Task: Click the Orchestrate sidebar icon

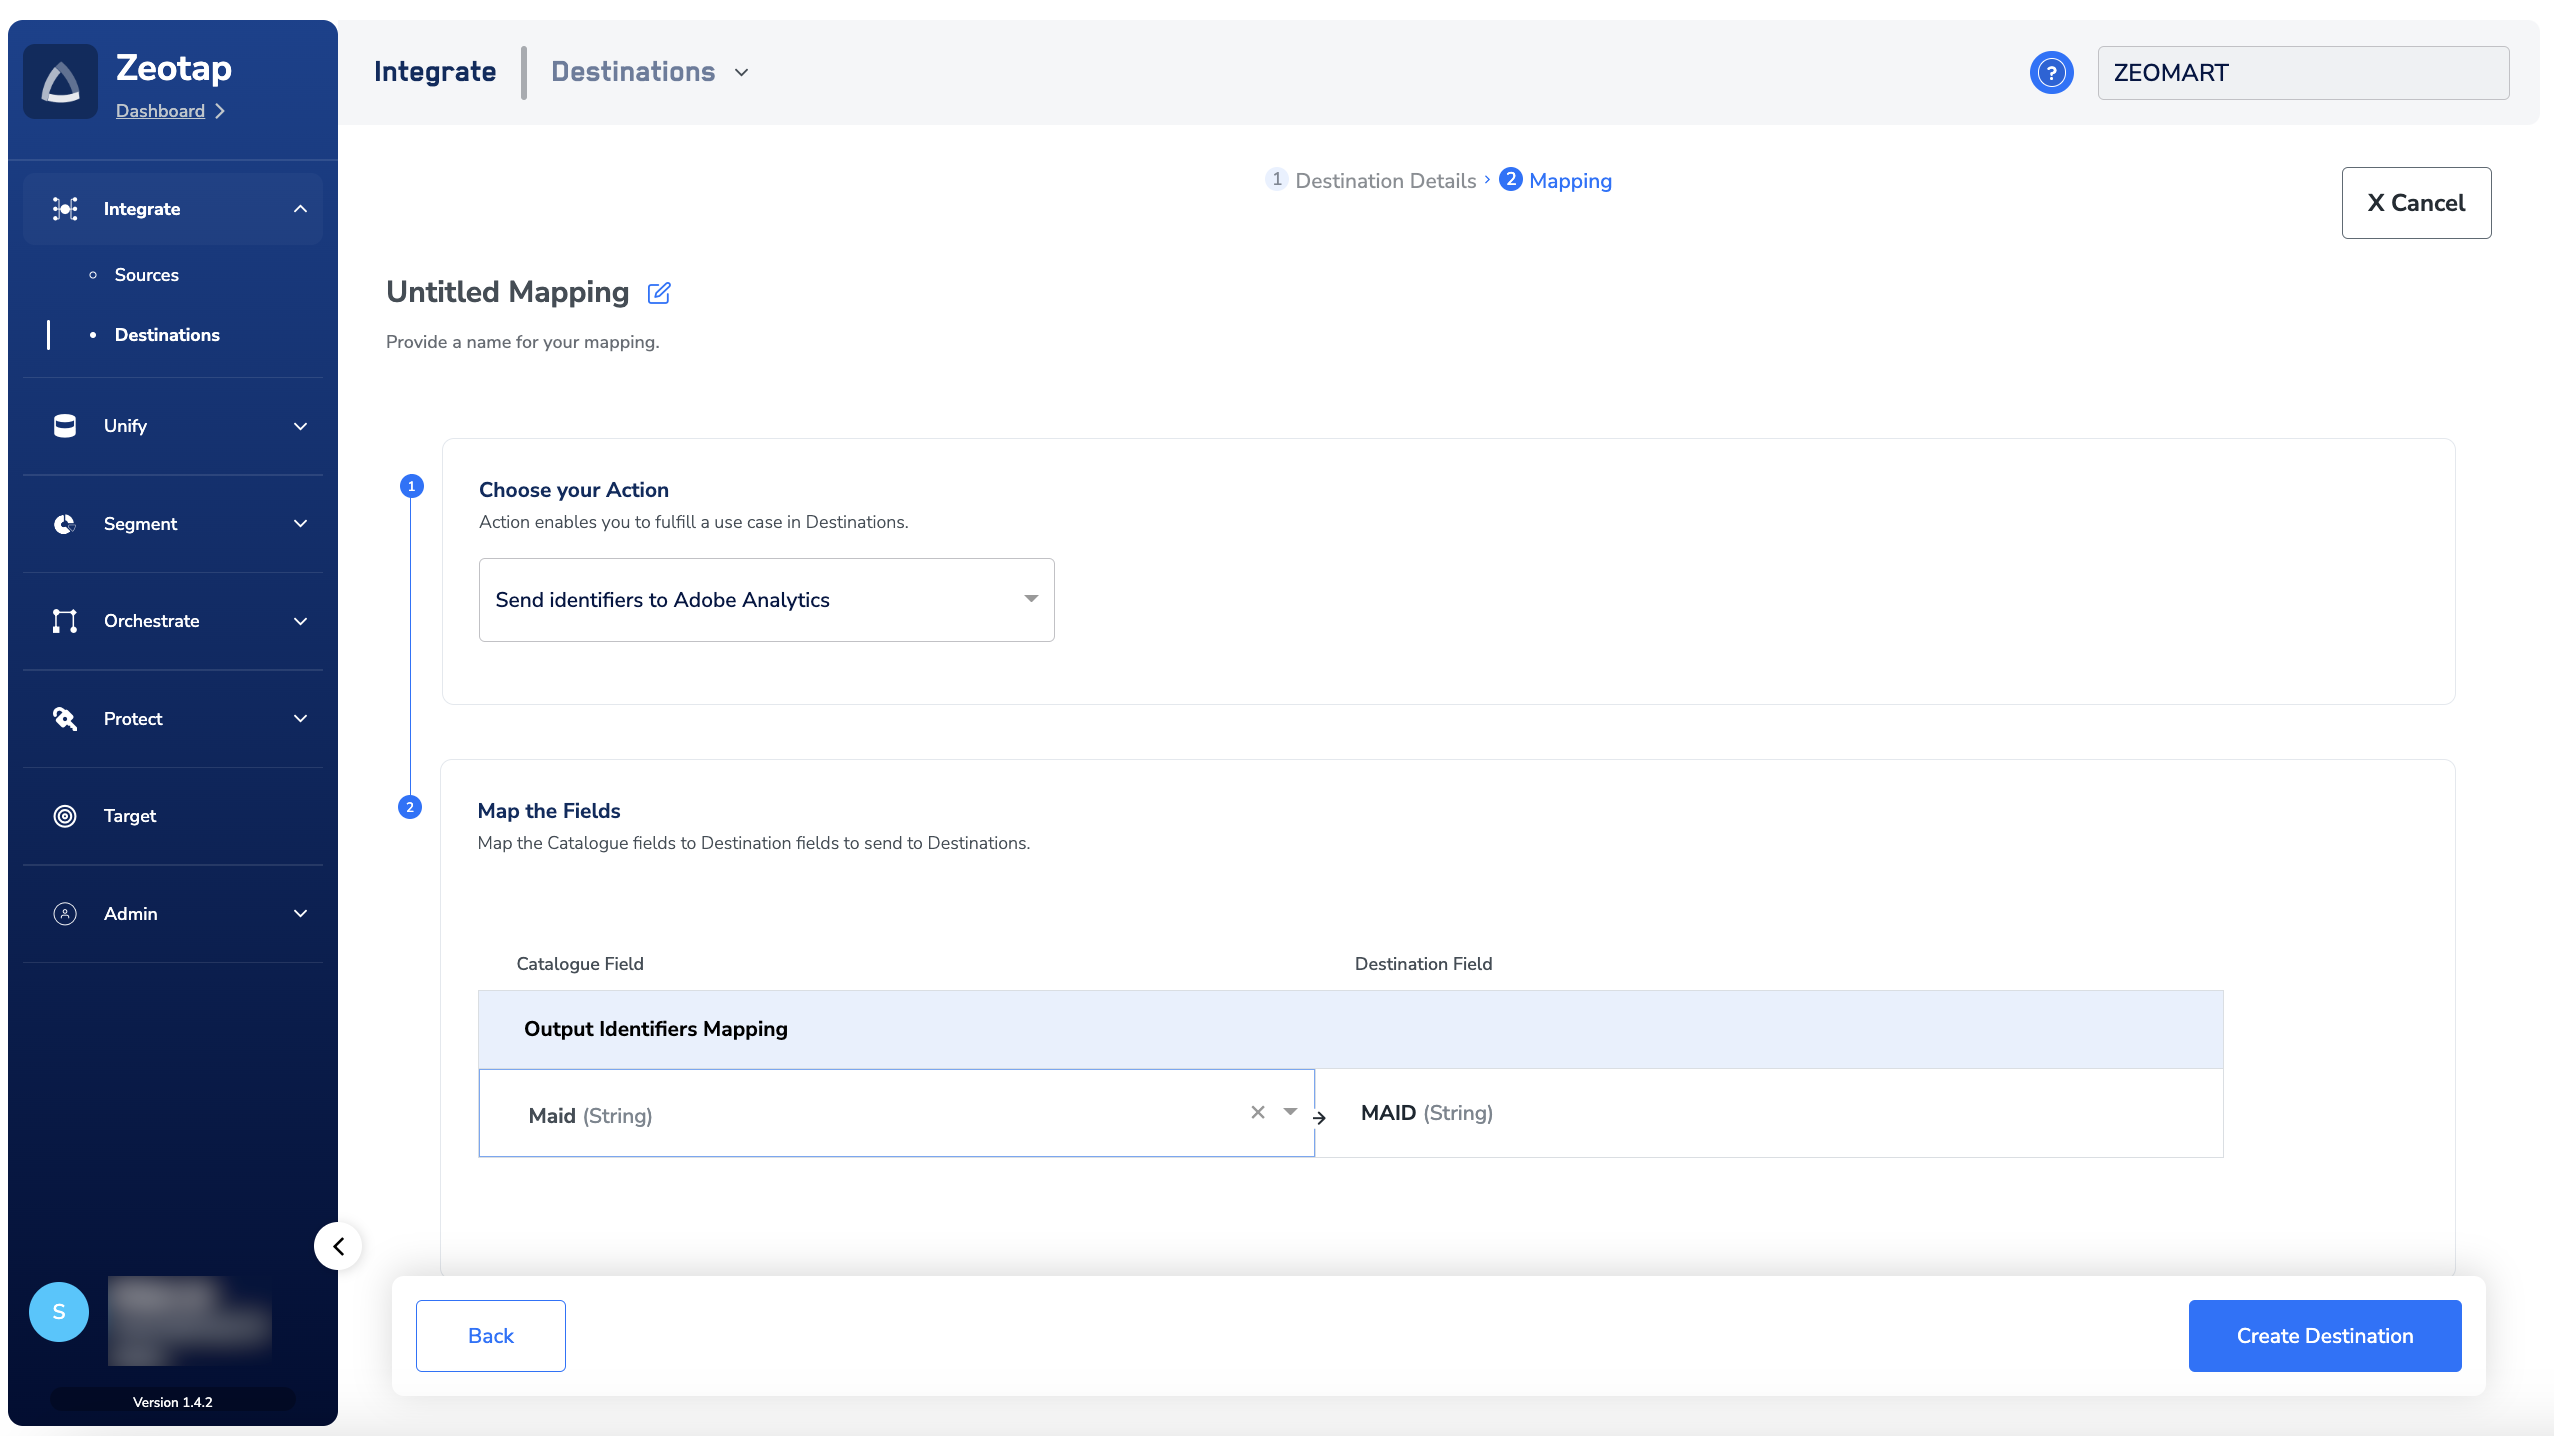Action: click(x=65, y=621)
